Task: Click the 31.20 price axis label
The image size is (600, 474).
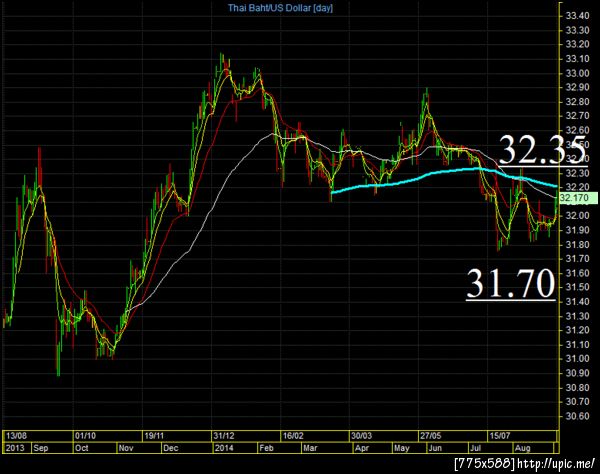Action: point(577,330)
